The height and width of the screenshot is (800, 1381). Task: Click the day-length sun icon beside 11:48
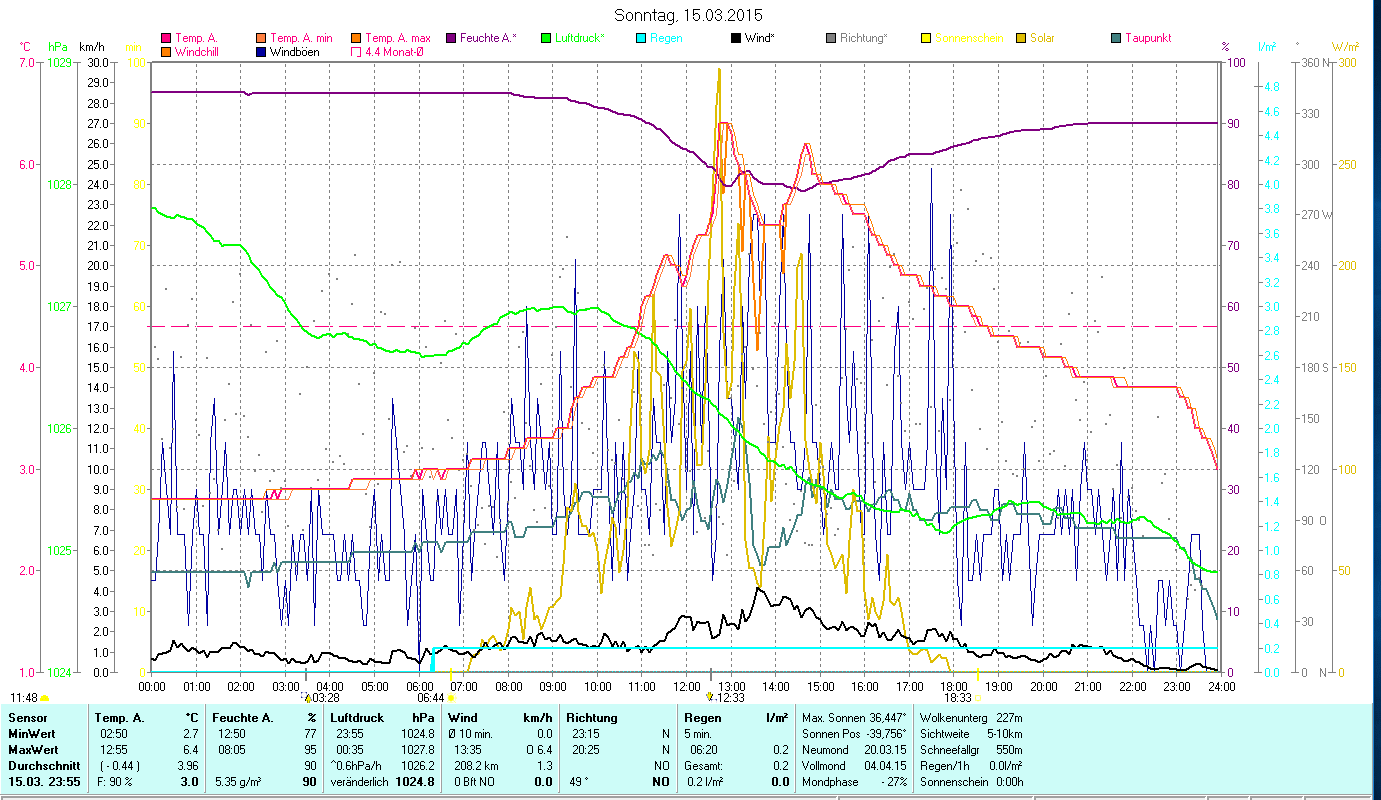point(44,698)
